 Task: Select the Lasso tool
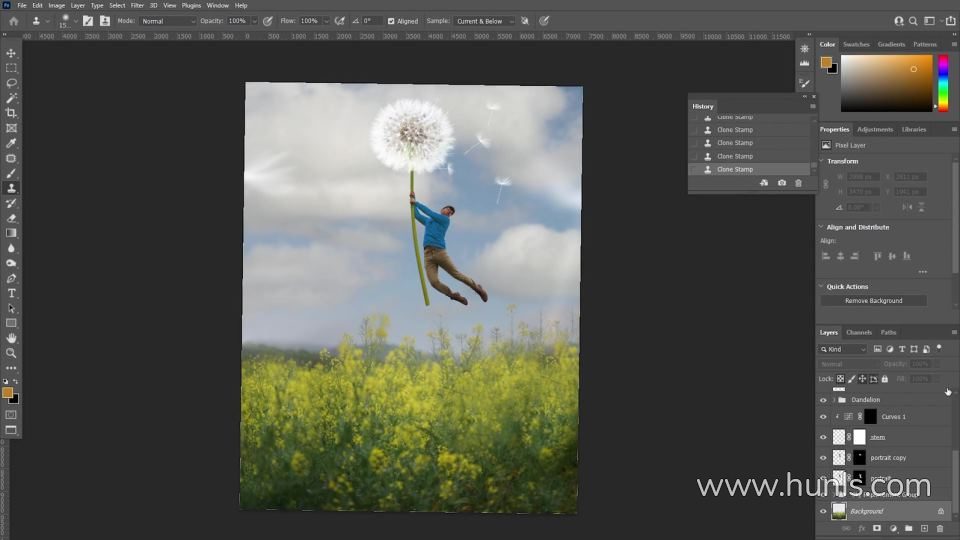click(11, 83)
